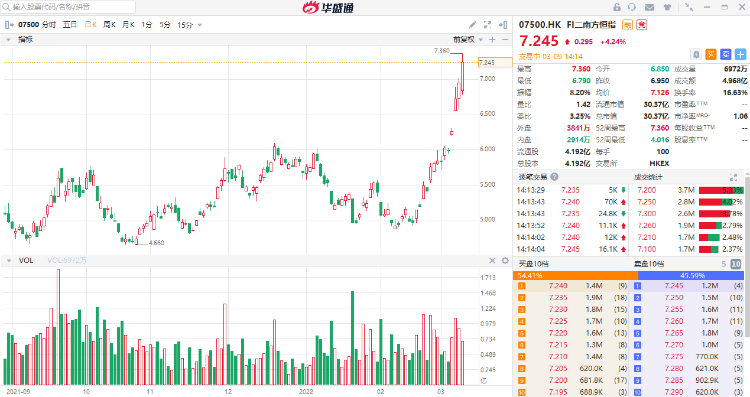This screenshot has height=397, width=750.
Task: Toggle the 10-level order depth button
Action: [736, 264]
